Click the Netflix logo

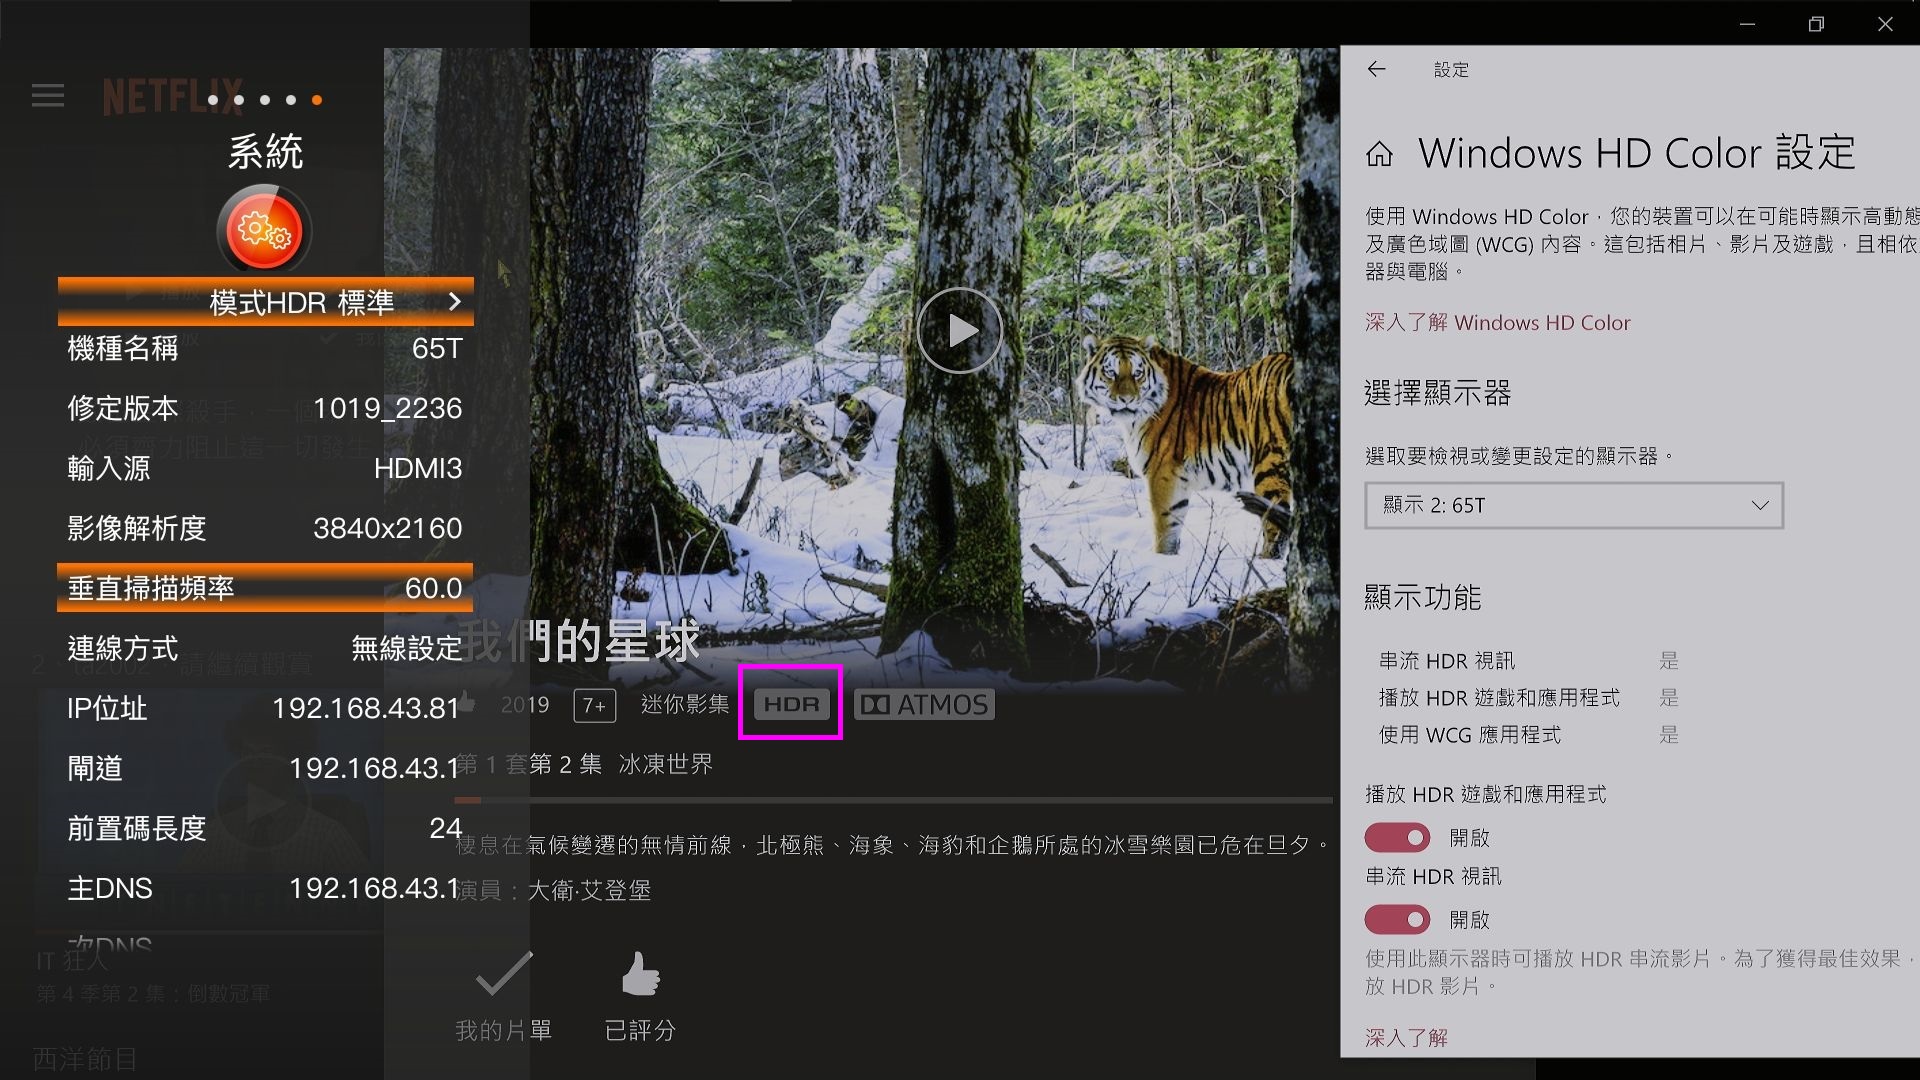[172, 97]
